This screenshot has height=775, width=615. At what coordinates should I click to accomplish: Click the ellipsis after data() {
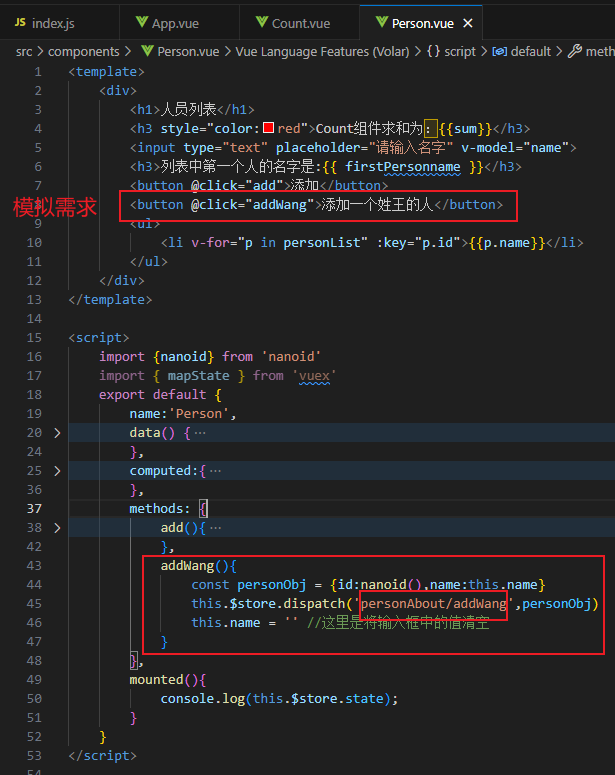point(200,433)
